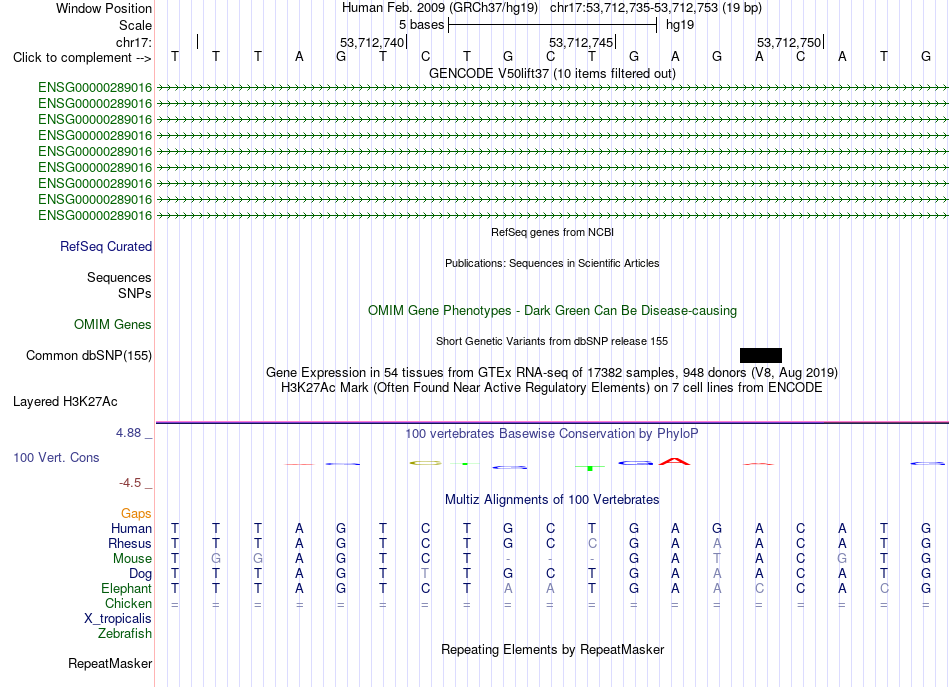
Task: Open 'Repeating Elements by RepeatMasker' track title
Action: [x=552, y=650]
